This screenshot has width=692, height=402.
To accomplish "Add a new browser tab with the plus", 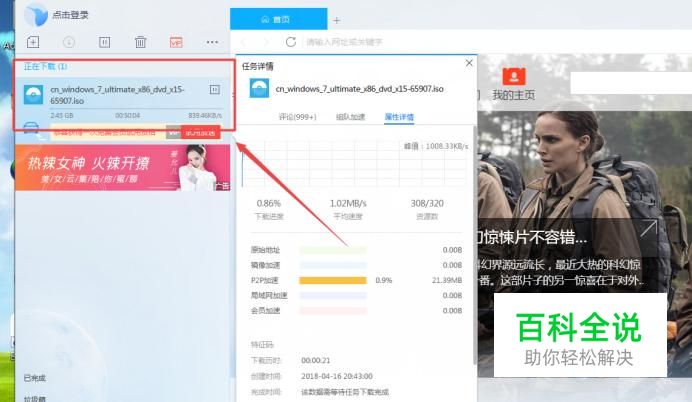I will [337, 20].
